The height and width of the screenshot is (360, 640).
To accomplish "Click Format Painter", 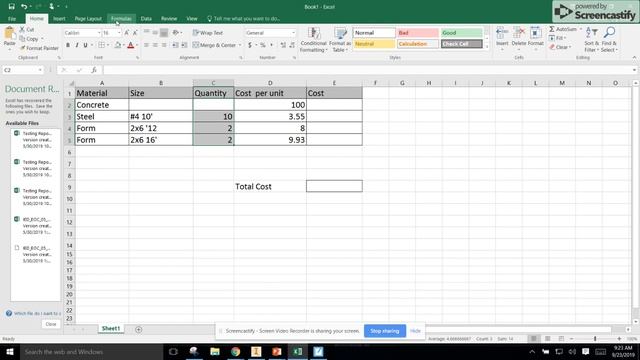I will [39, 48].
